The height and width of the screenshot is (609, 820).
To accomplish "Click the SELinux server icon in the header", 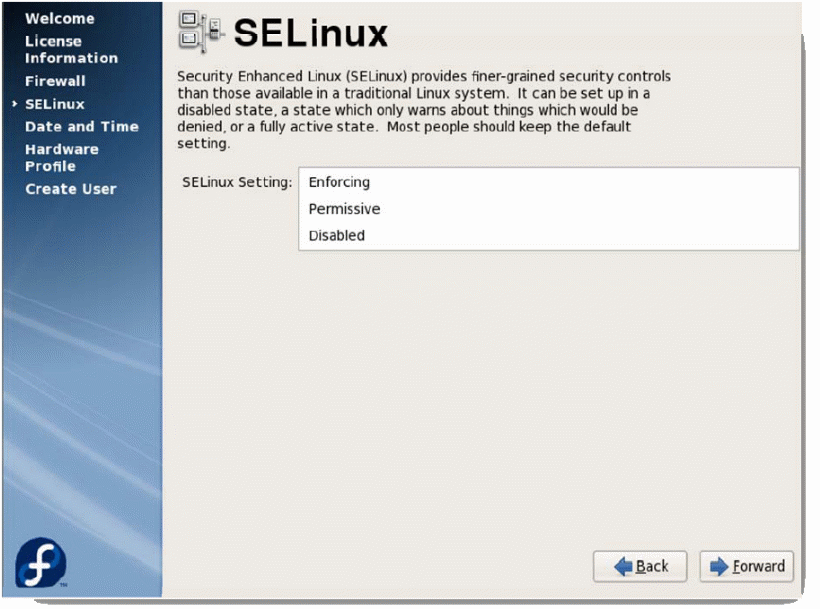I will [199, 32].
